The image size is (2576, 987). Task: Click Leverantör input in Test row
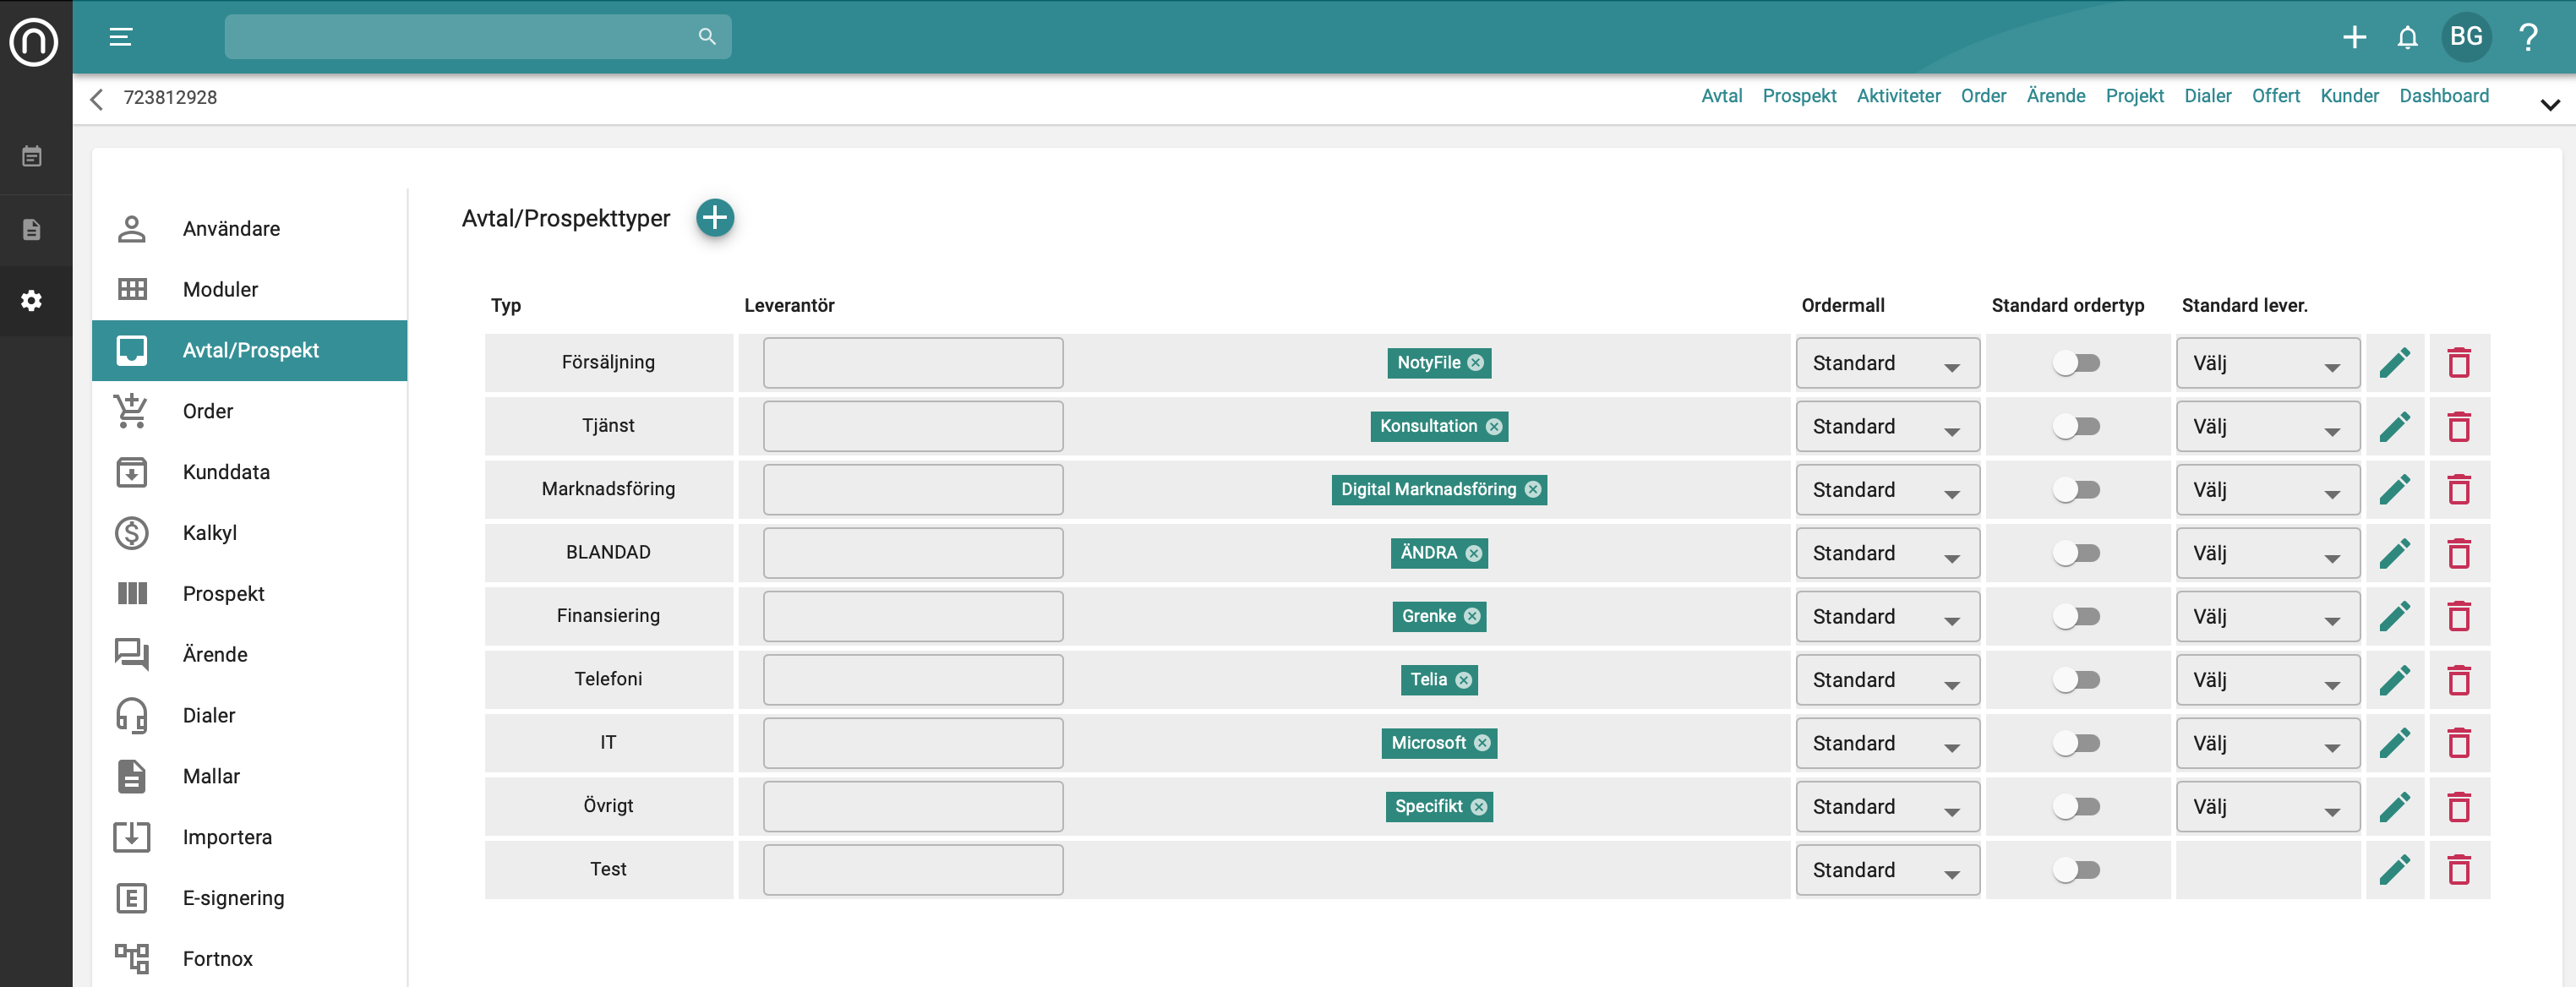[x=912, y=870]
